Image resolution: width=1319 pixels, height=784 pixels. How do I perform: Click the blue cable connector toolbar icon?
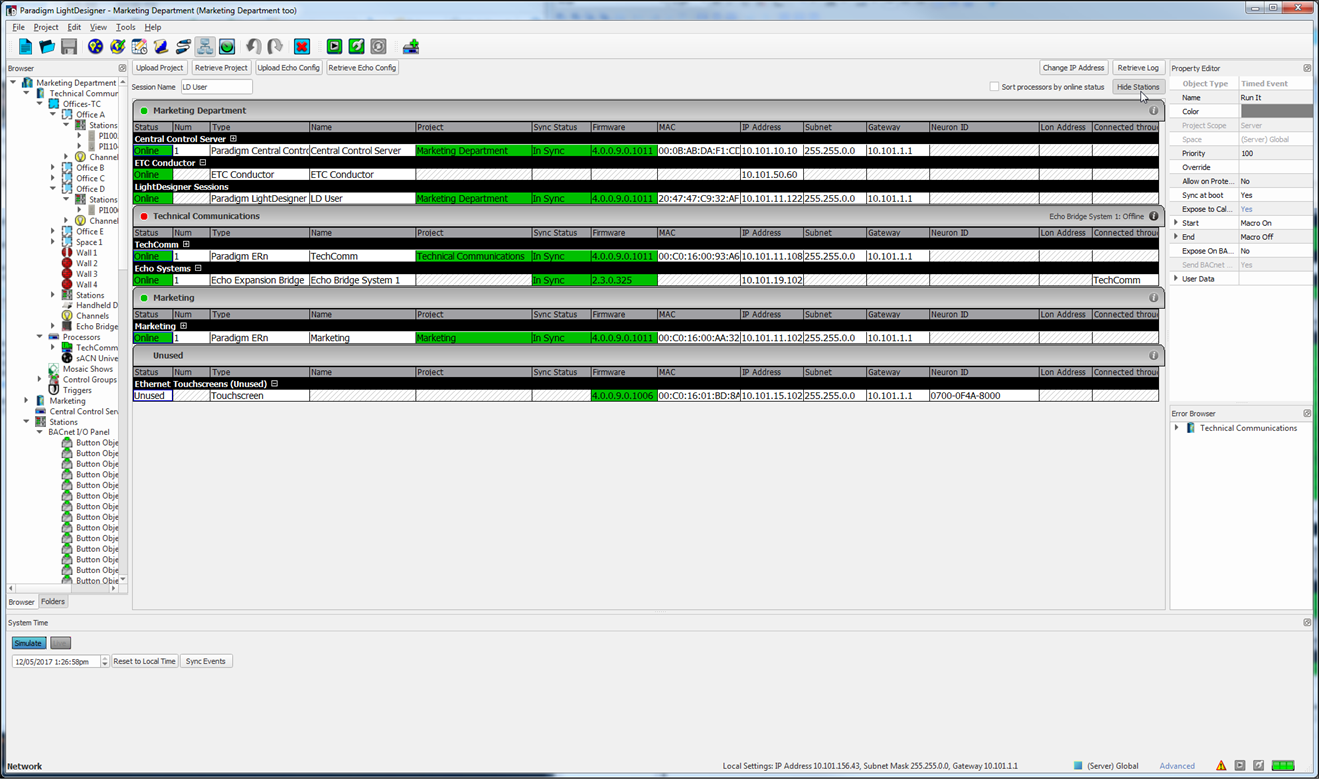(x=183, y=46)
